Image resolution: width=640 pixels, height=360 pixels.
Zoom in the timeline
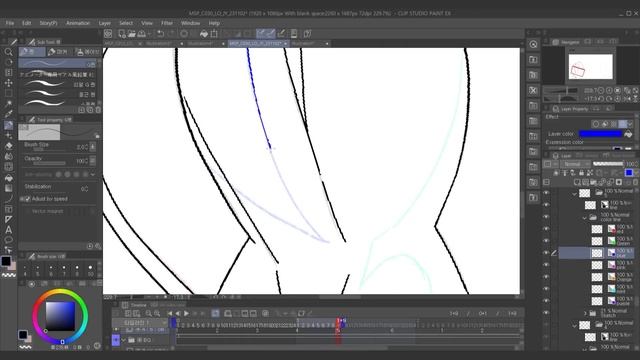tap(157, 313)
